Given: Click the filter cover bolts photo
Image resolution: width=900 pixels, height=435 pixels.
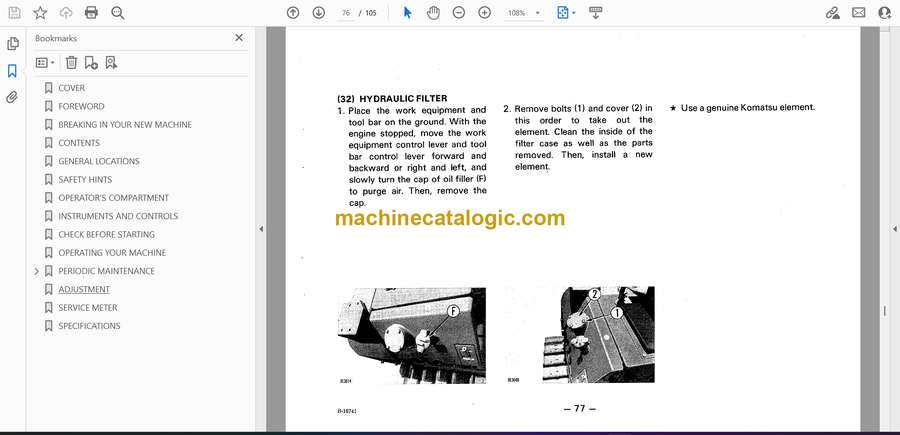Looking at the screenshot, I should coord(598,335).
